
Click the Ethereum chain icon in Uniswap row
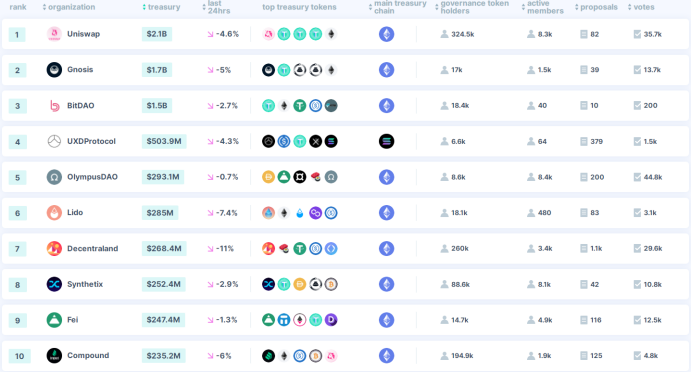click(387, 34)
